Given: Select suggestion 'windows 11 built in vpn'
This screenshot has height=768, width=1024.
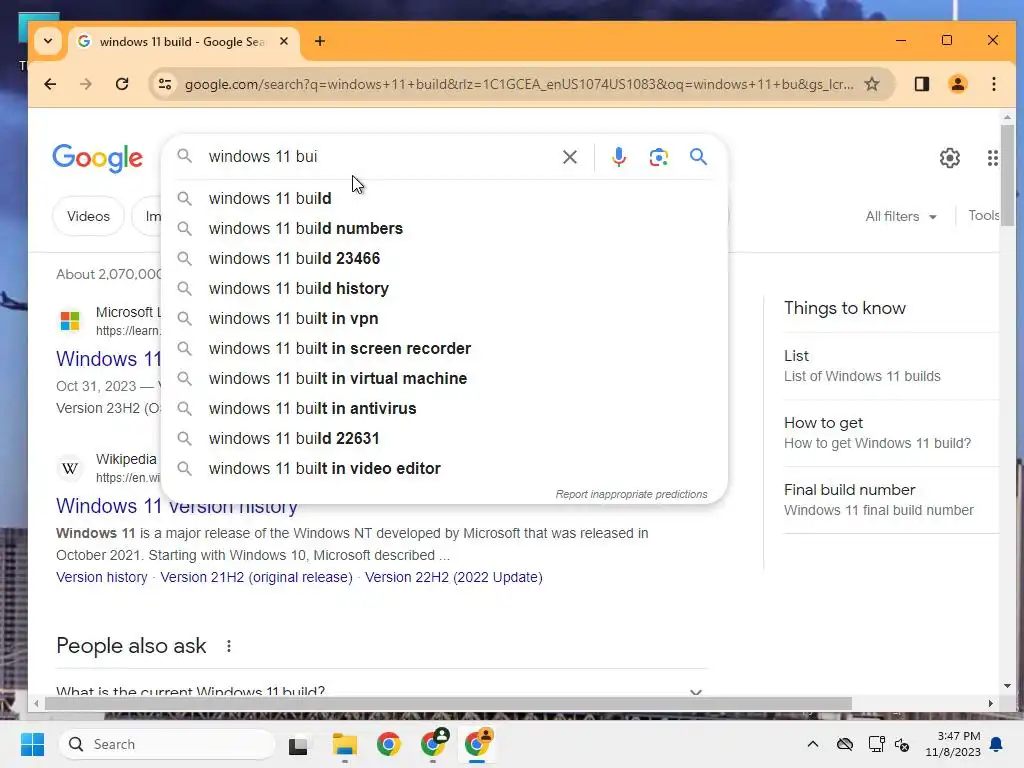Looking at the screenshot, I should (444, 319).
